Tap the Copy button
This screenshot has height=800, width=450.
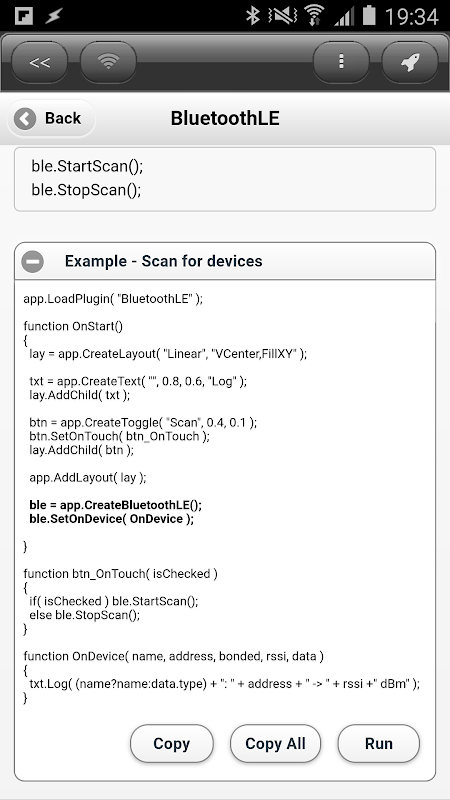(171, 744)
